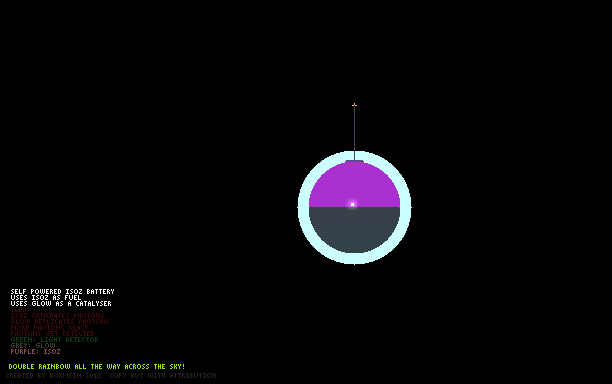Click the glowing white photon at the sphere center
612x384 pixels.
pyautogui.click(x=352, y=204)
